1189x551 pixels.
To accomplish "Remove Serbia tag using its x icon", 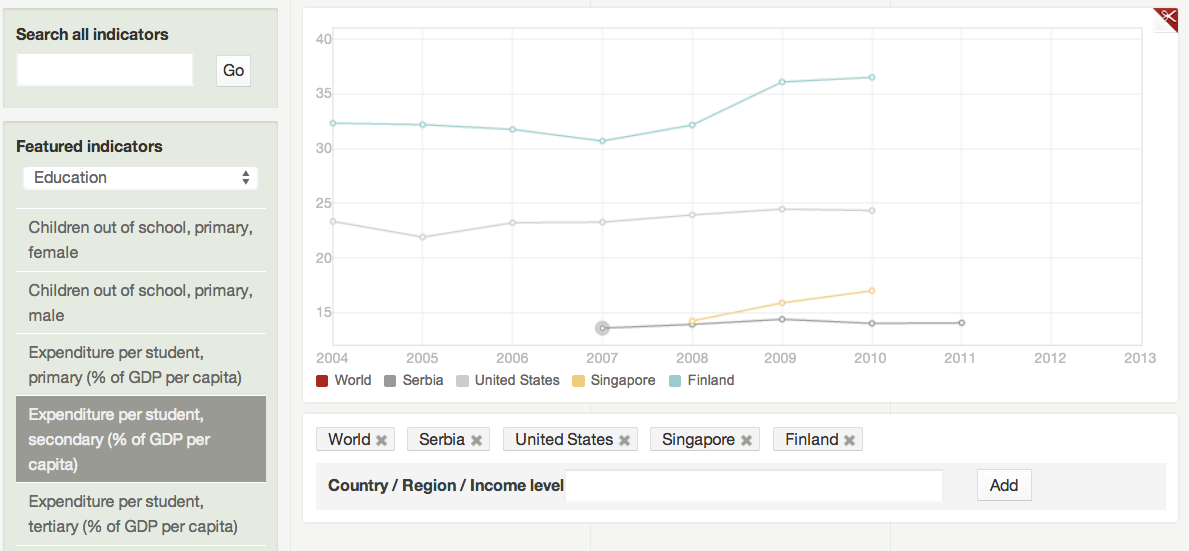I will [477, 440].
